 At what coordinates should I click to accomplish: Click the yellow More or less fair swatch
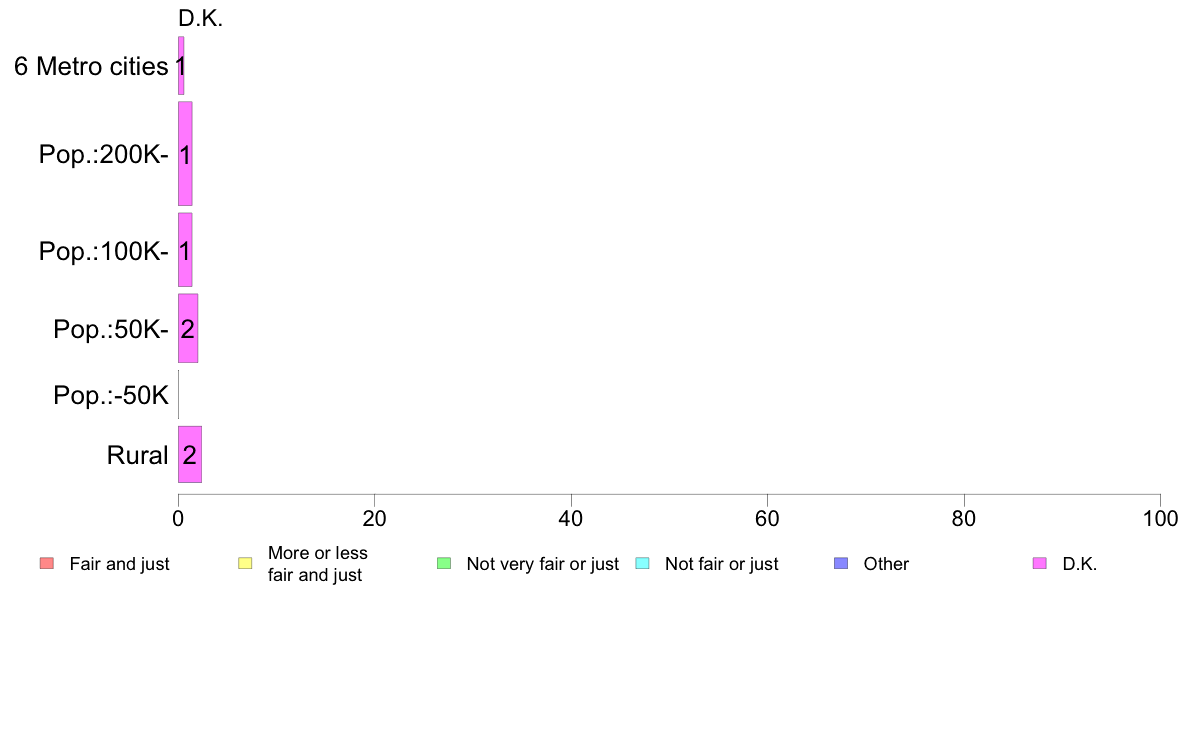point(245,563)
